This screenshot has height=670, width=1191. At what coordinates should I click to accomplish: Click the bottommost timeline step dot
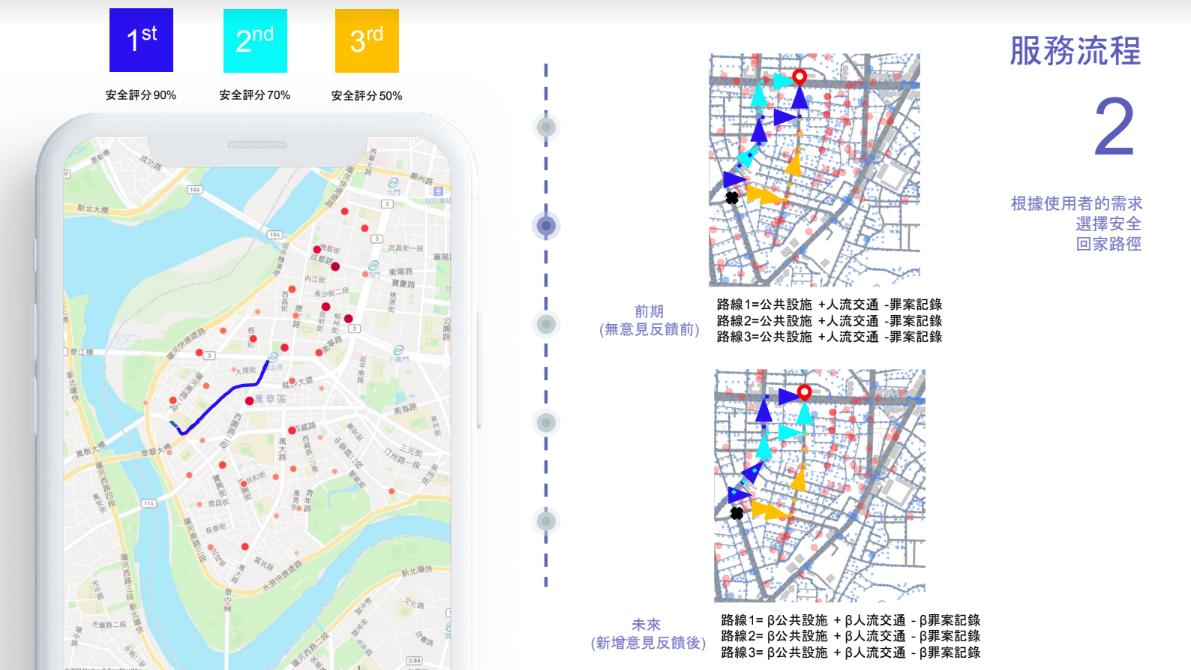pyautogui.click(x=546, y=521)
